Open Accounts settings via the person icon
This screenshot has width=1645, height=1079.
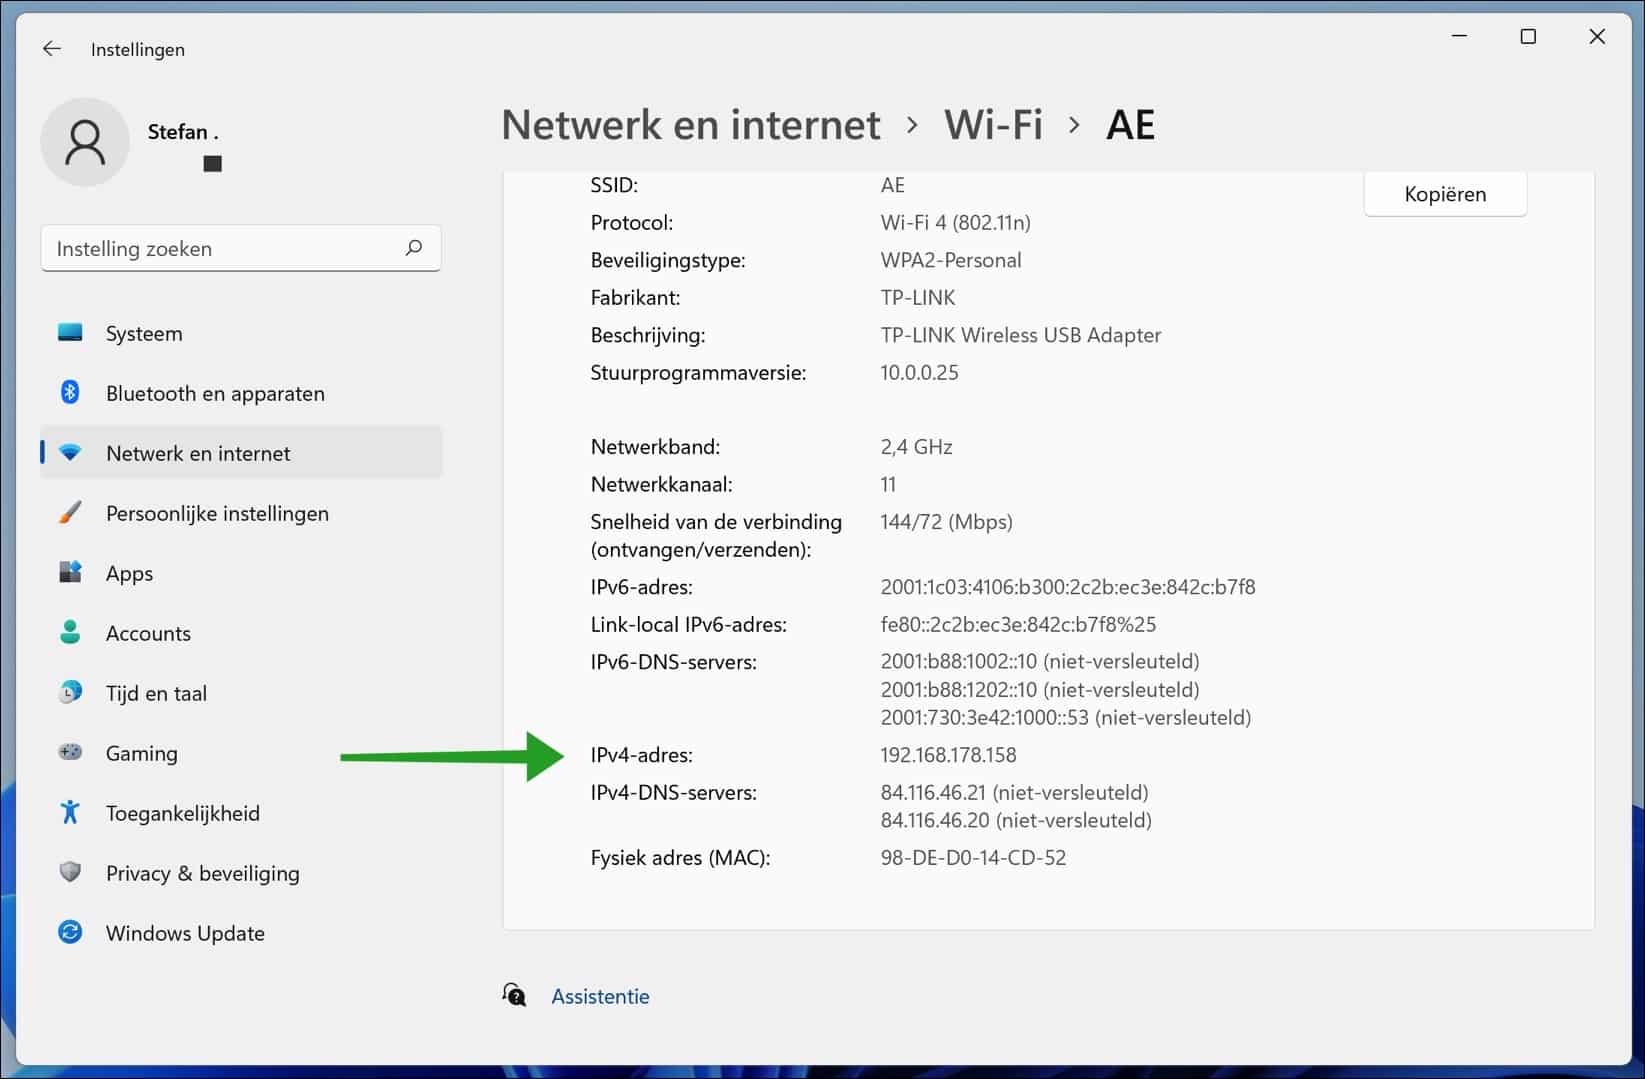70,633
